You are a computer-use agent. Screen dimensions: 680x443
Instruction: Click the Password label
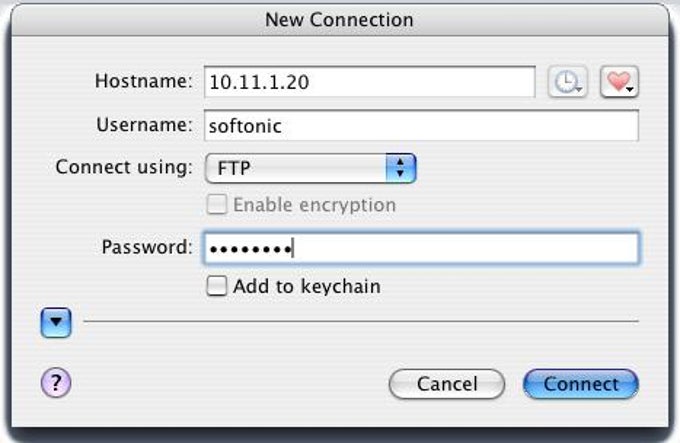tap(147, 247)
